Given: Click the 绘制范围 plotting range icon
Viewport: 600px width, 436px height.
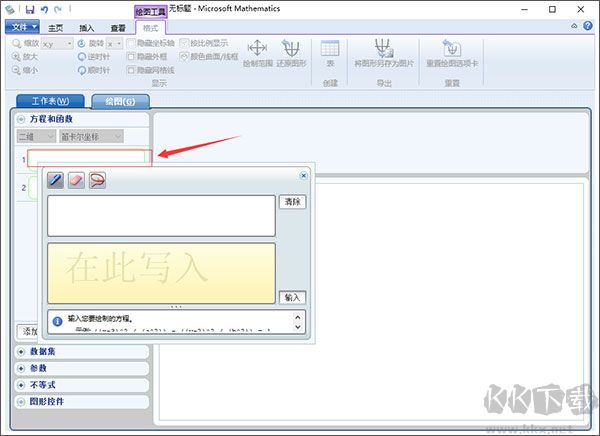Looking at the screenshot, I should tap(258, 48).
